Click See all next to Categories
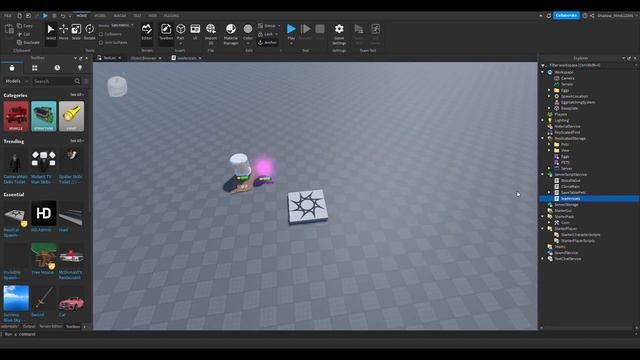Image resolution: width=640 pixels, height=360 pixels. click(x=76, y=95)
